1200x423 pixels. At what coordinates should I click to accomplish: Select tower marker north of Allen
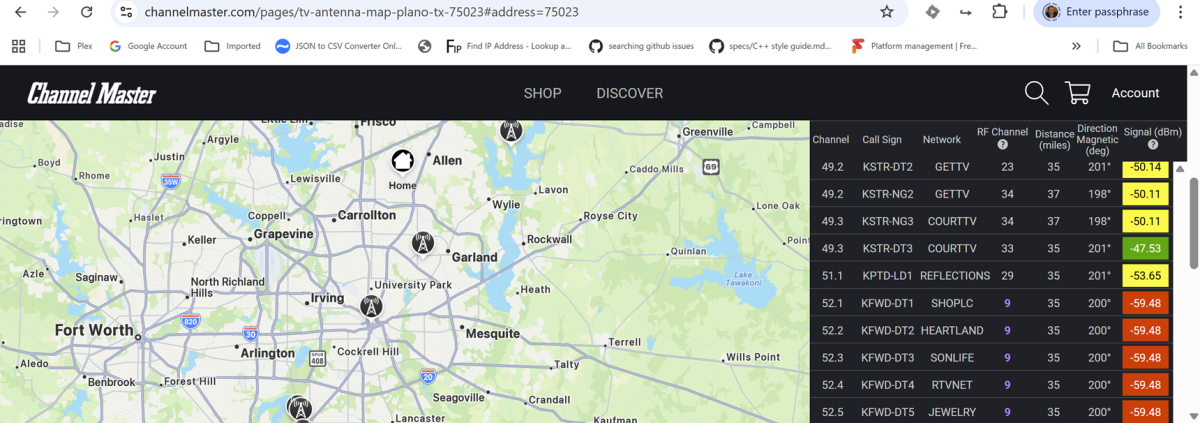click(x=511, y=130)
